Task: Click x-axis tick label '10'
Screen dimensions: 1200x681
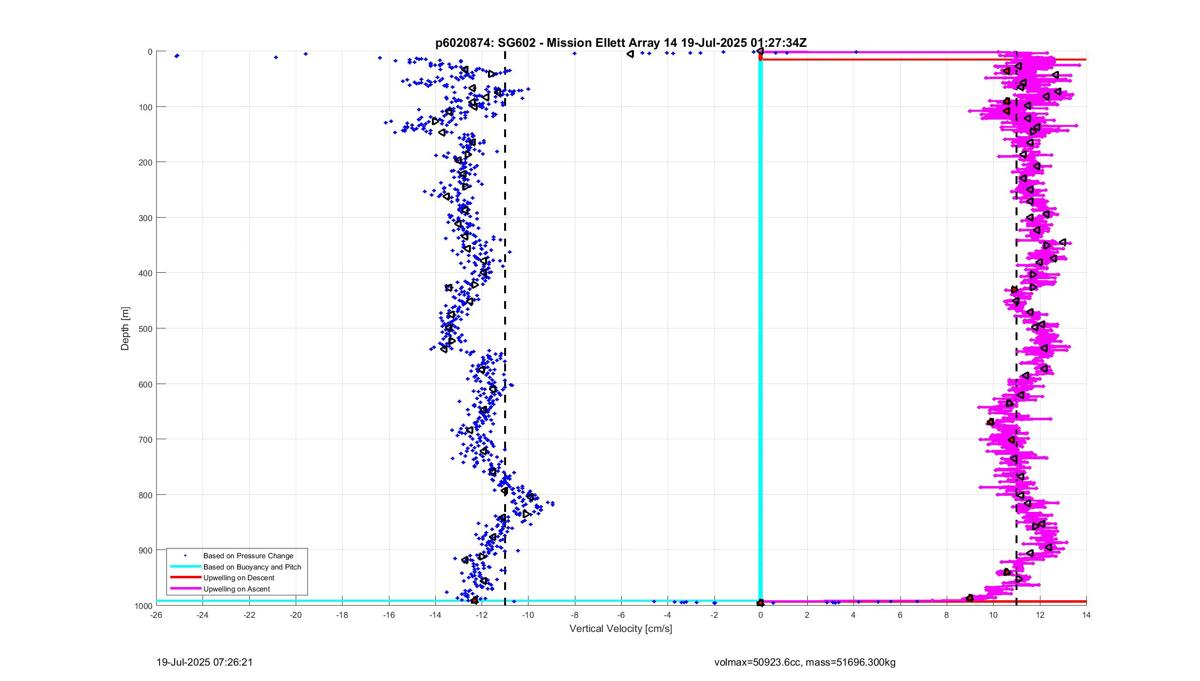Action: [993, 615]
